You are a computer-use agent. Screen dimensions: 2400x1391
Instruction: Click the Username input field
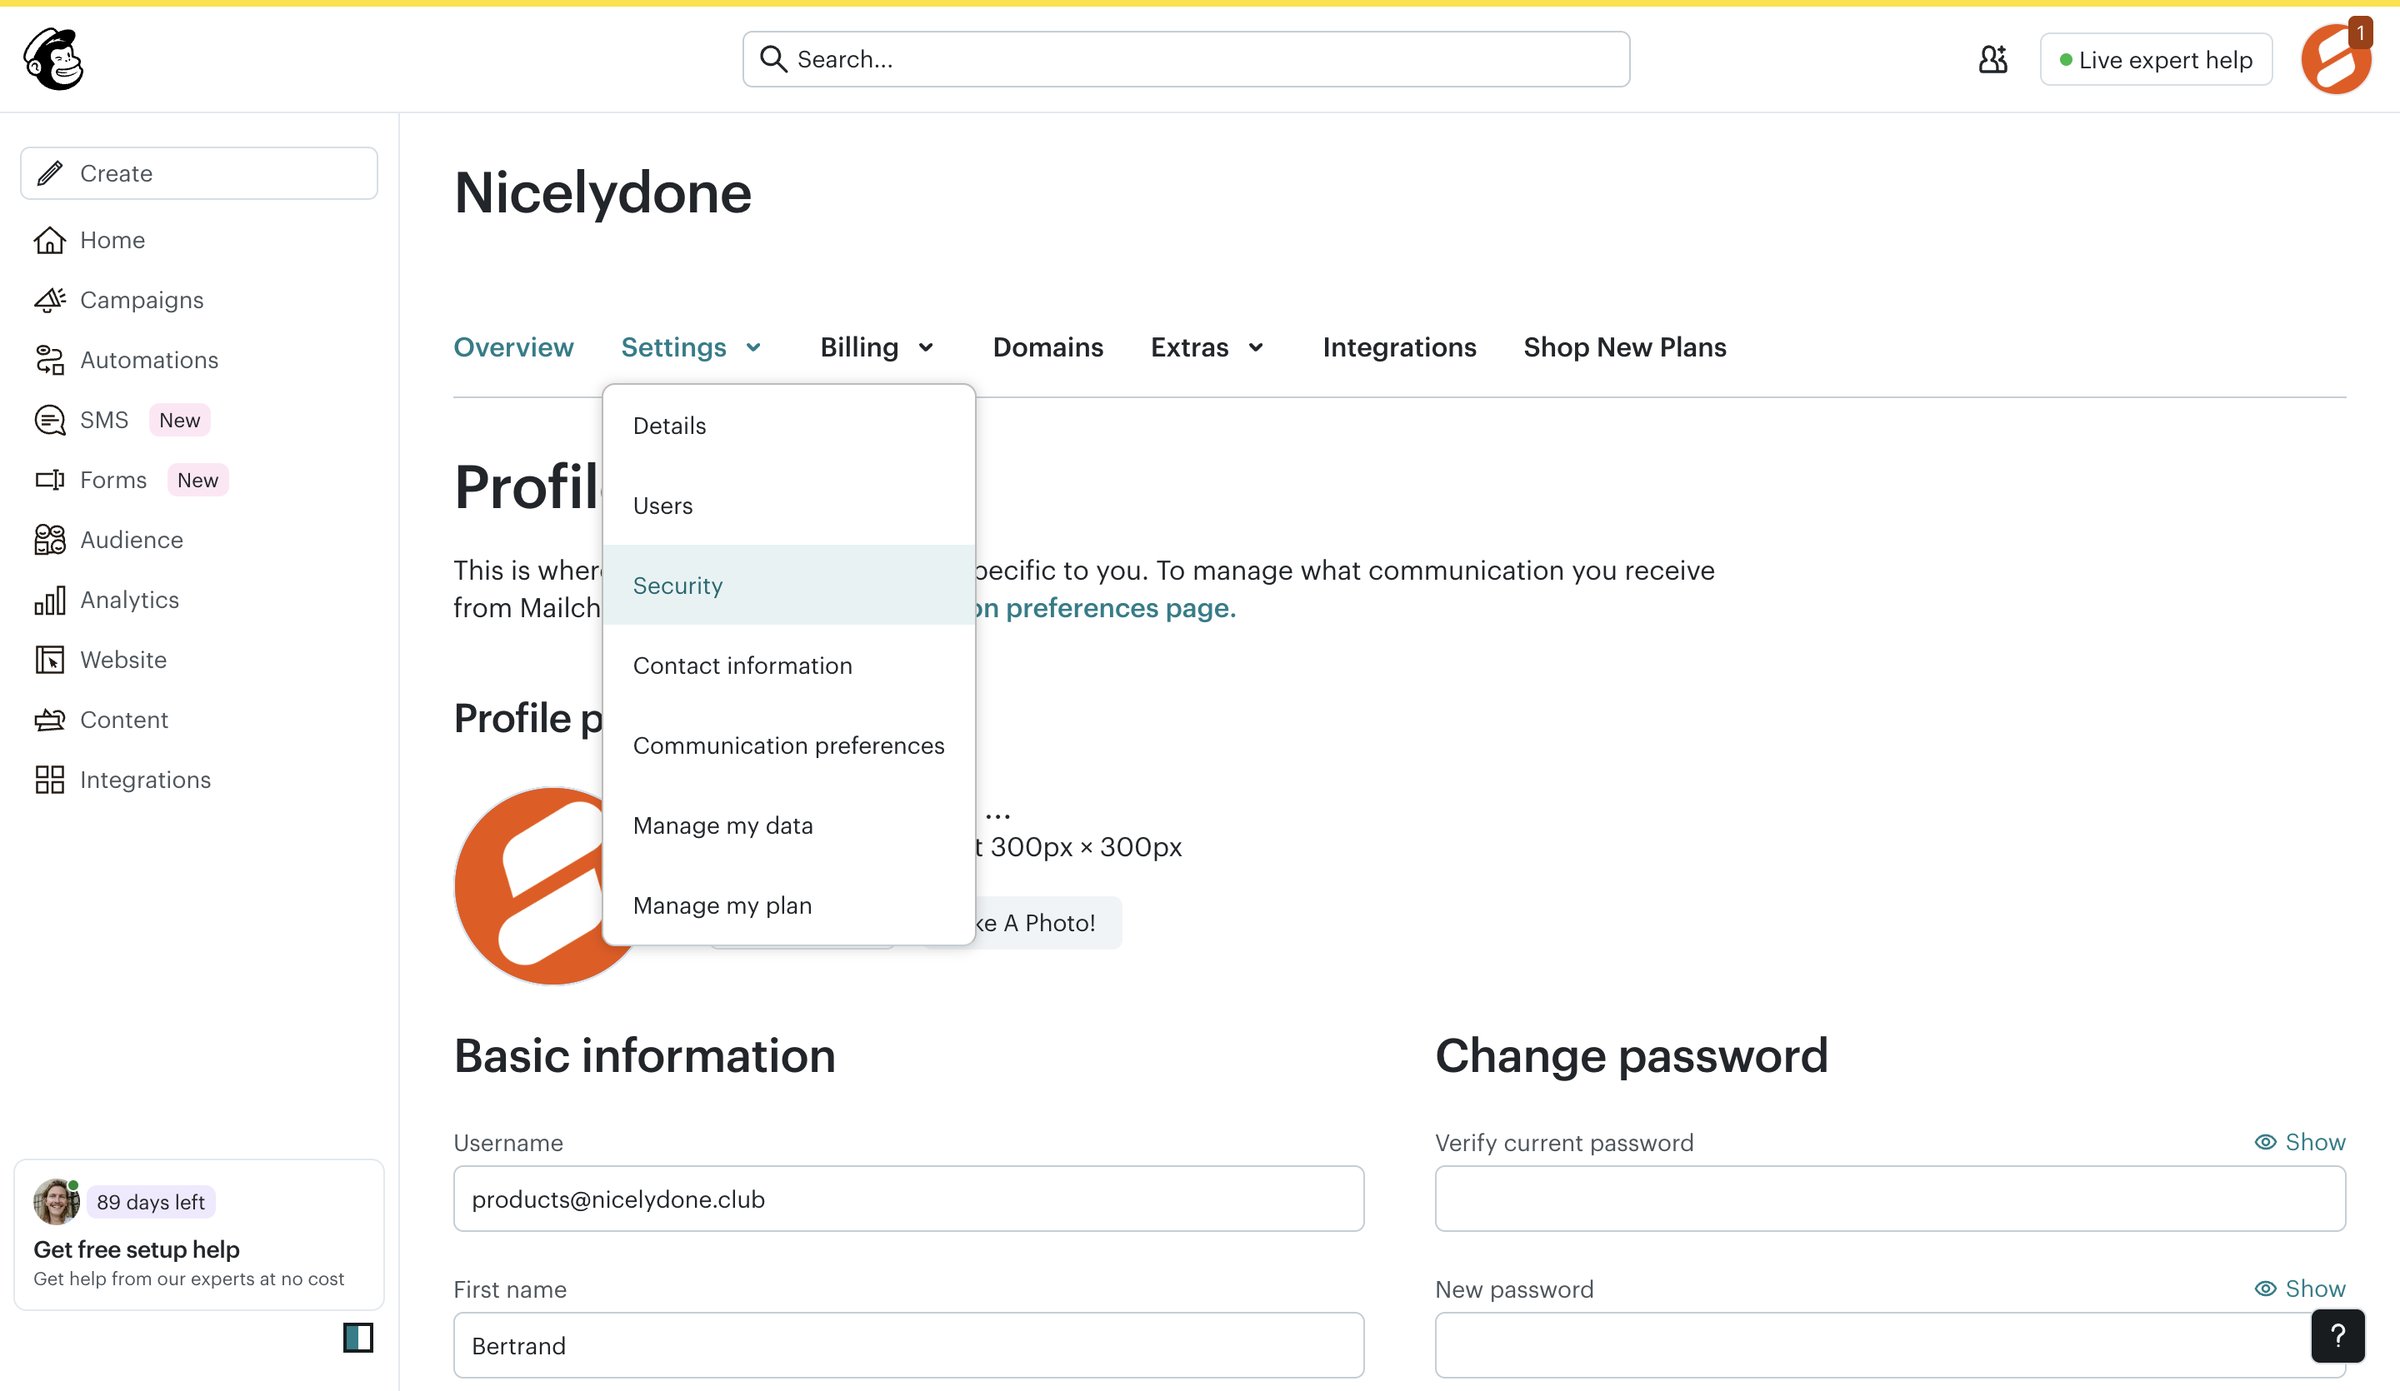pos(908,1199)
